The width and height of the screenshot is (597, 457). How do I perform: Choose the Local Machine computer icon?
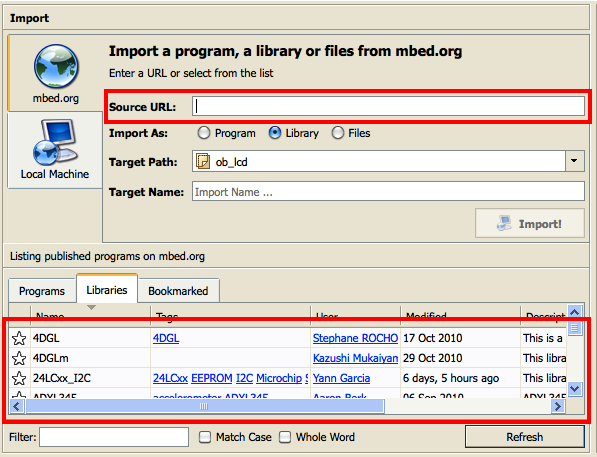point(56,142)
